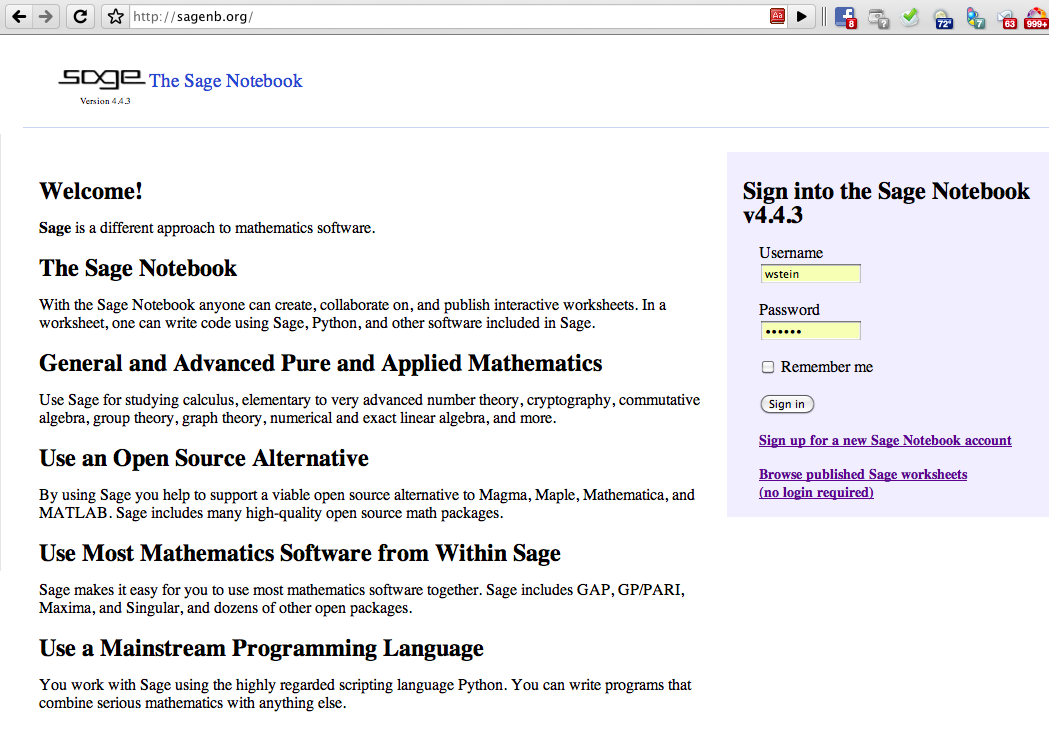Click the 'Remember me' label text
The height and width of the screenshot is (730, 1049).
826,367
